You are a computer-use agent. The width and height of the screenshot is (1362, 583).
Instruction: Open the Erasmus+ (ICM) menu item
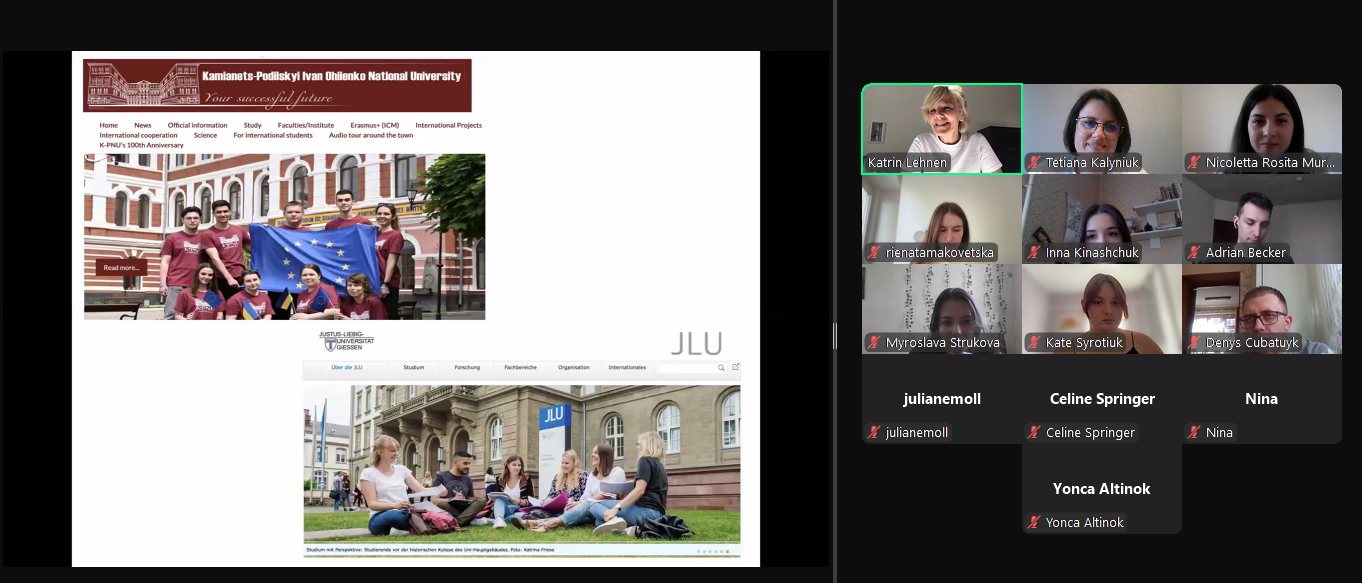(x=375, y=125)
